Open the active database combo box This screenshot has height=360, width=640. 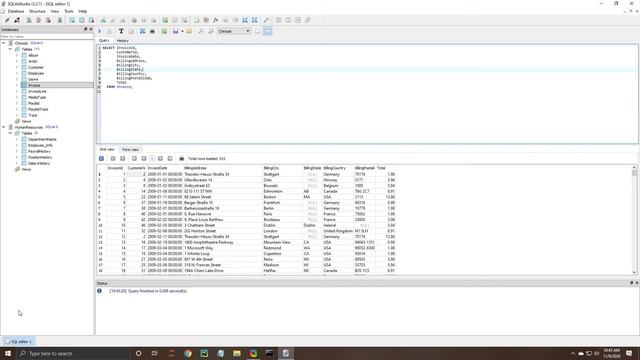click(234, 31)
